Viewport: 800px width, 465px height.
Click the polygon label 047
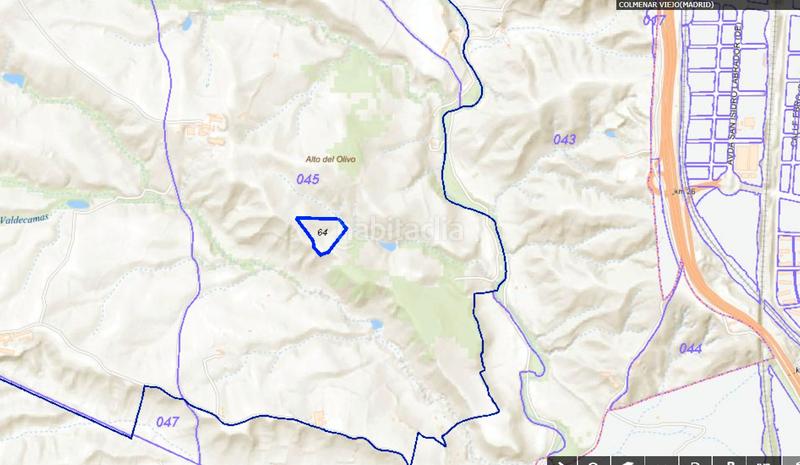click(x=167, y=422)
